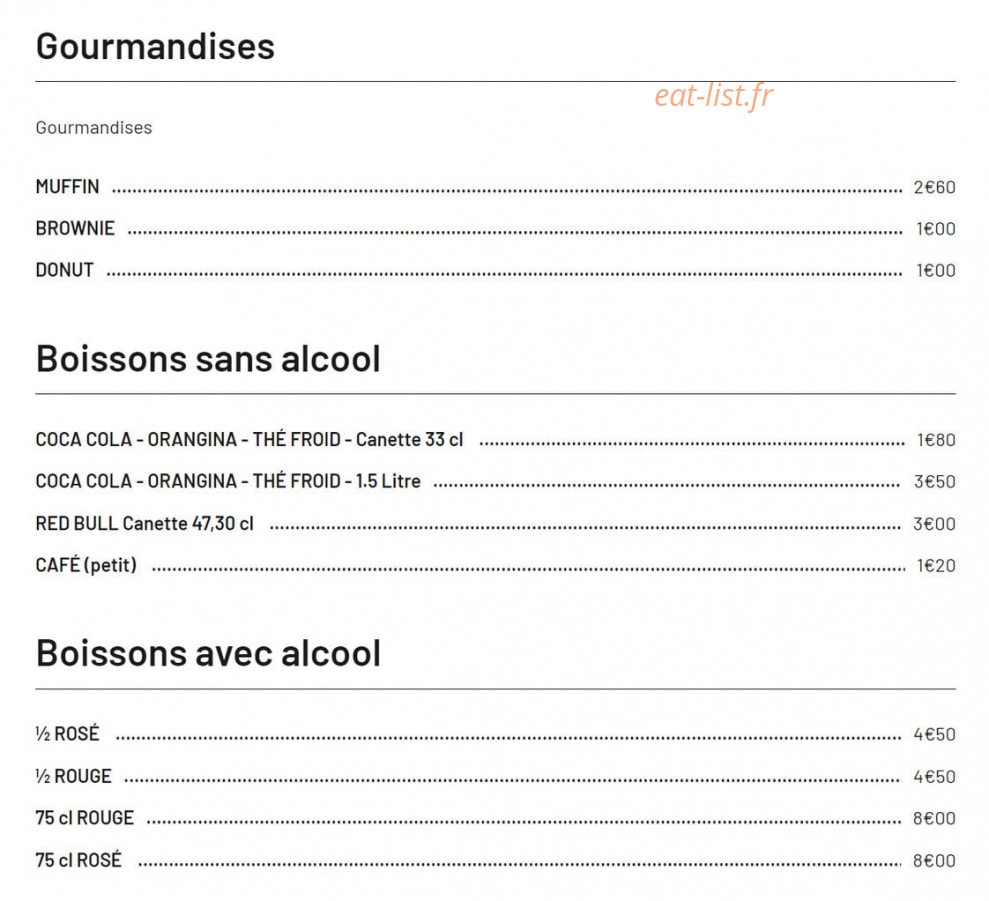Click the eat-list.fr watermark link
The image size is (989, 901).
pyautogui.click(x=713, y=96)
